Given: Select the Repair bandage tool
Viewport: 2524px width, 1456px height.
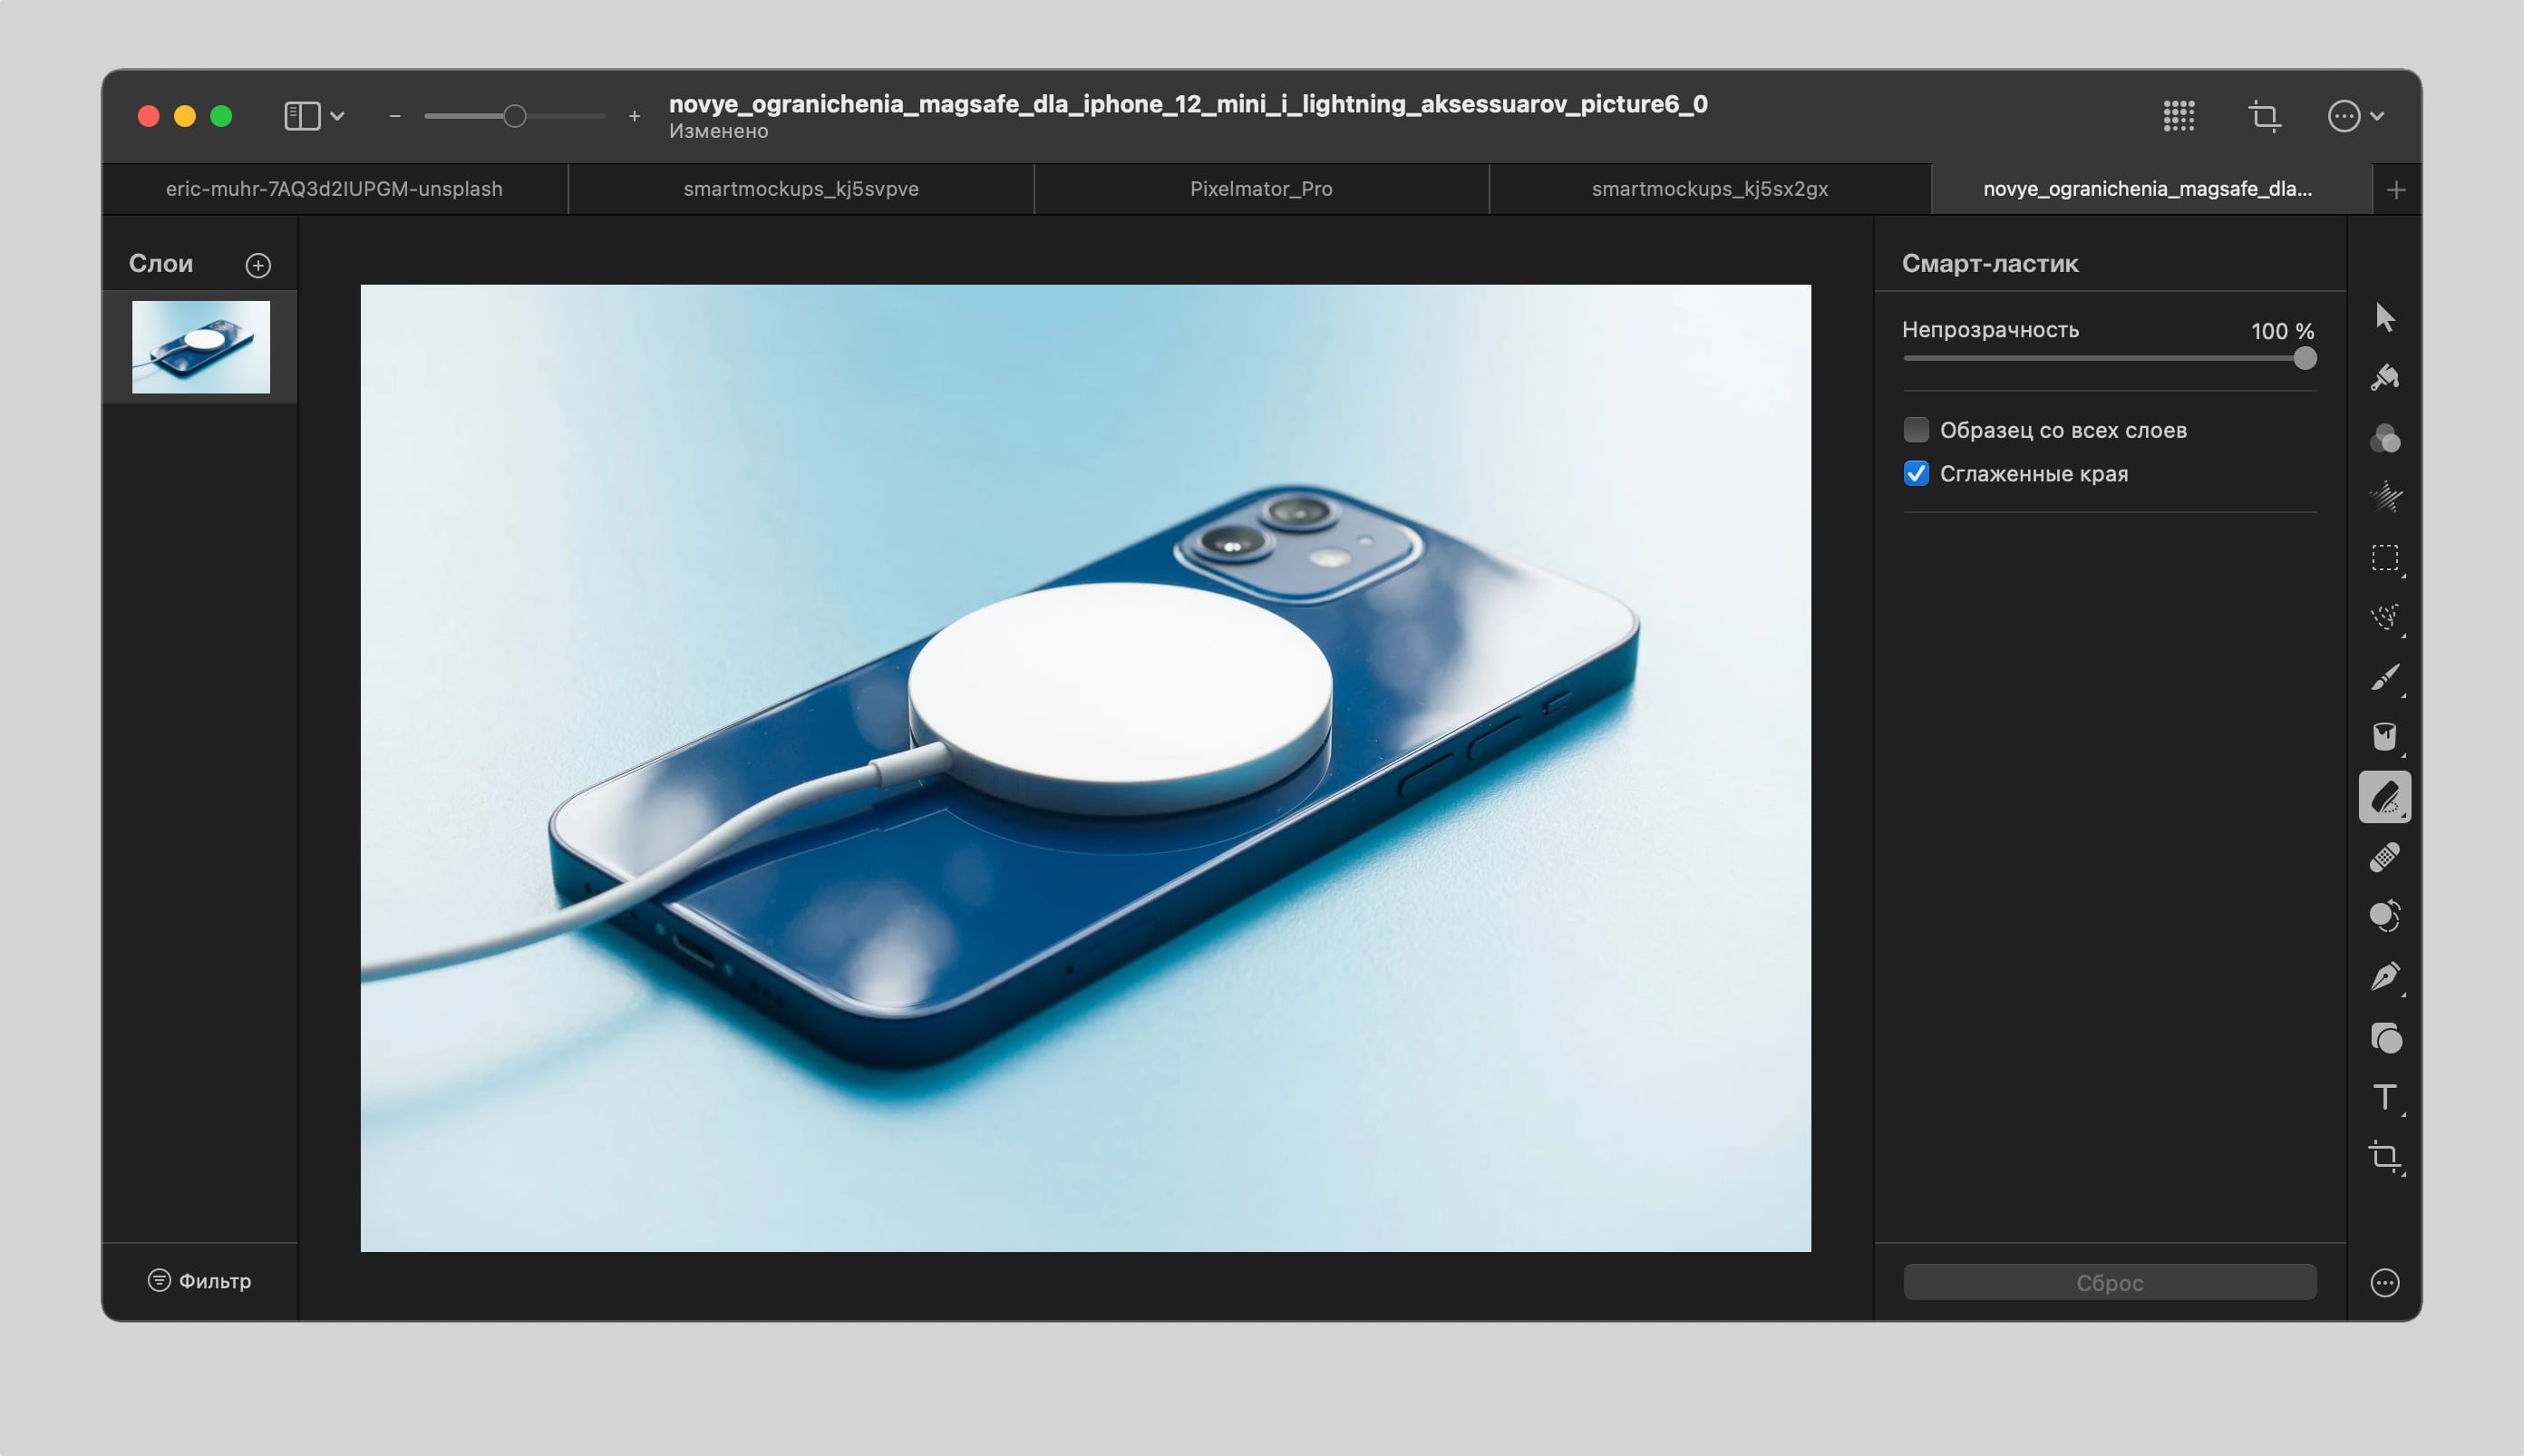Looking at the screenshot, I should point(2385,857).
